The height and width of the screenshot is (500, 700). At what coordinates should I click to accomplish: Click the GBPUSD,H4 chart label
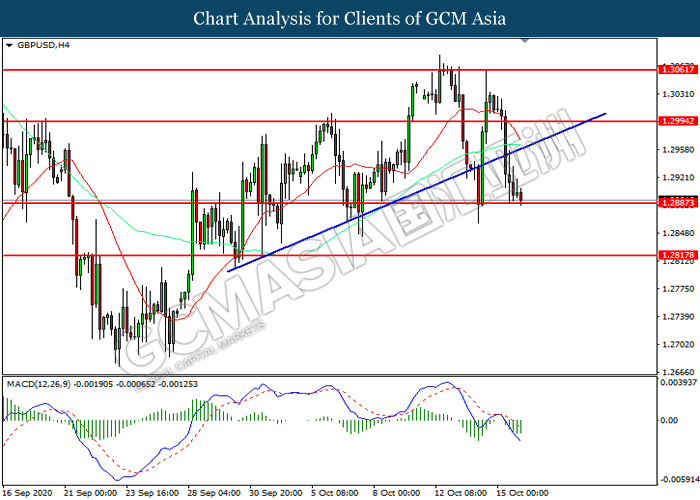[43, 45]
